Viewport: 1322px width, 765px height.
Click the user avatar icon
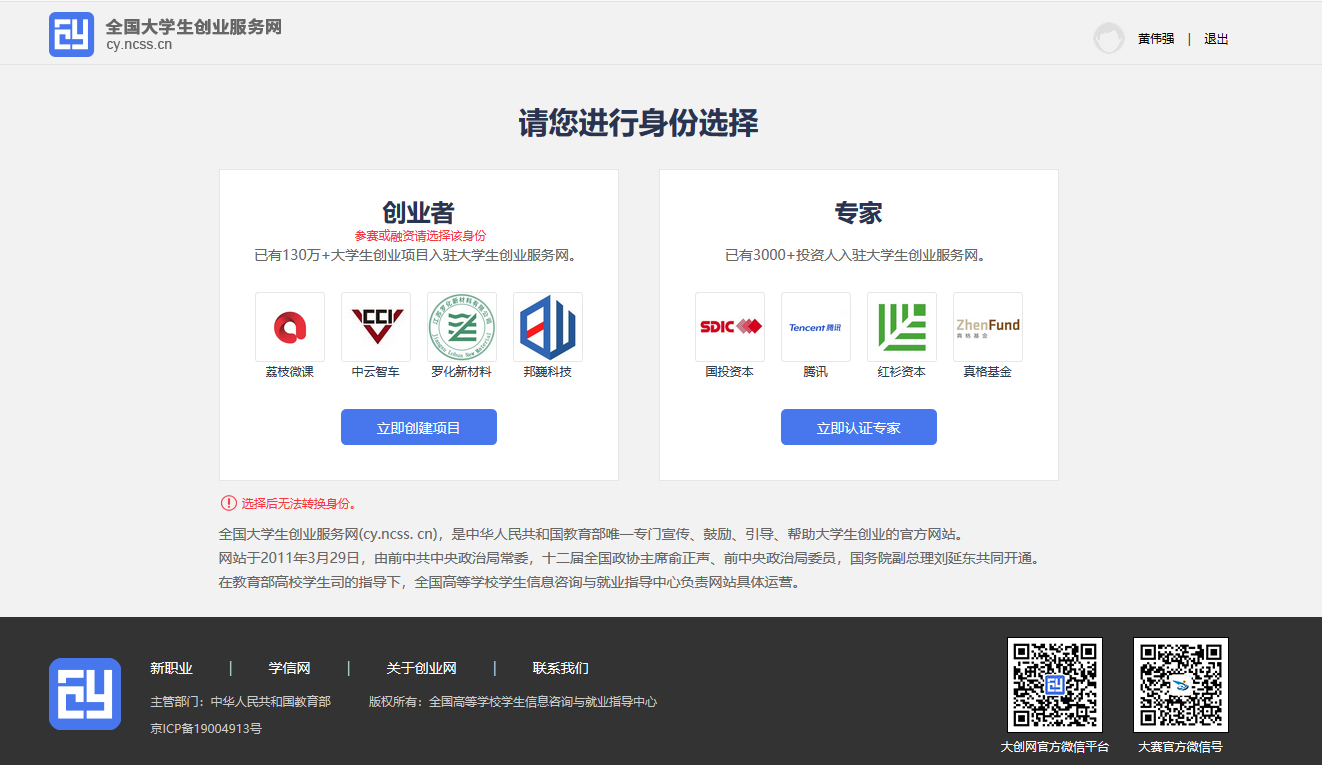coord(1108,39)
